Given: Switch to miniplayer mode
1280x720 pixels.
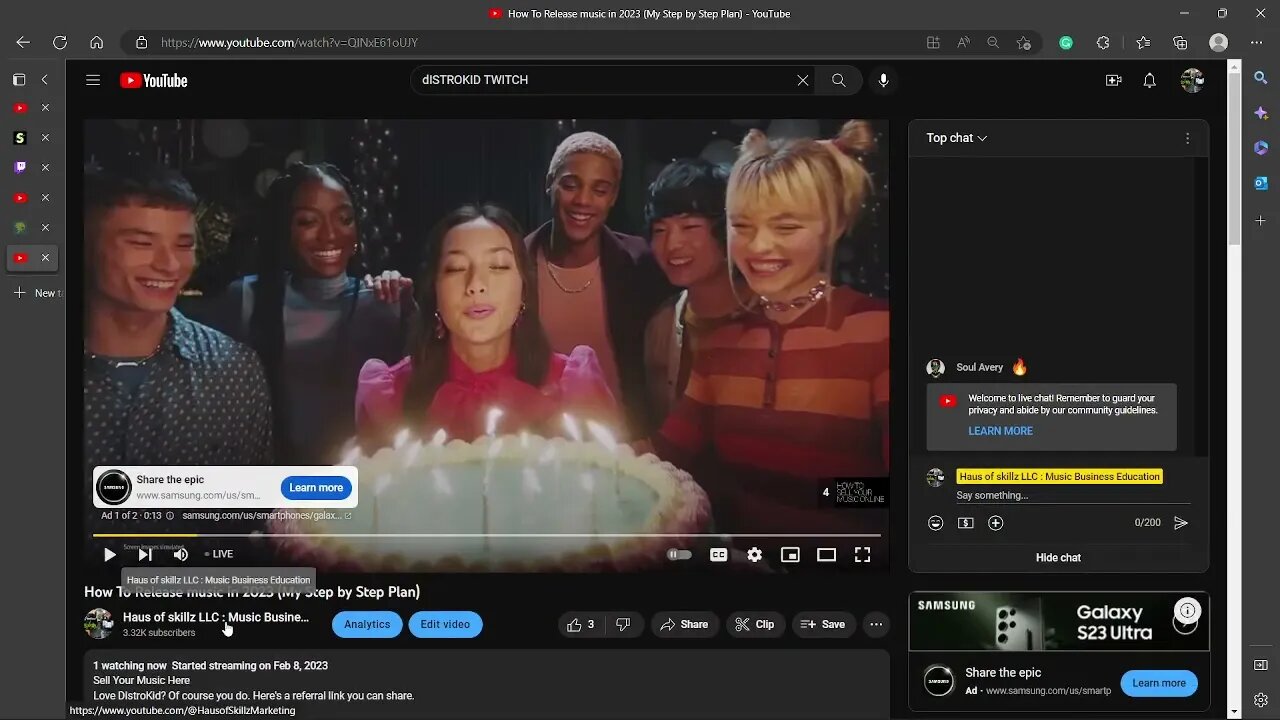Looking at the screenshot, I should click(x=790, y=555).
